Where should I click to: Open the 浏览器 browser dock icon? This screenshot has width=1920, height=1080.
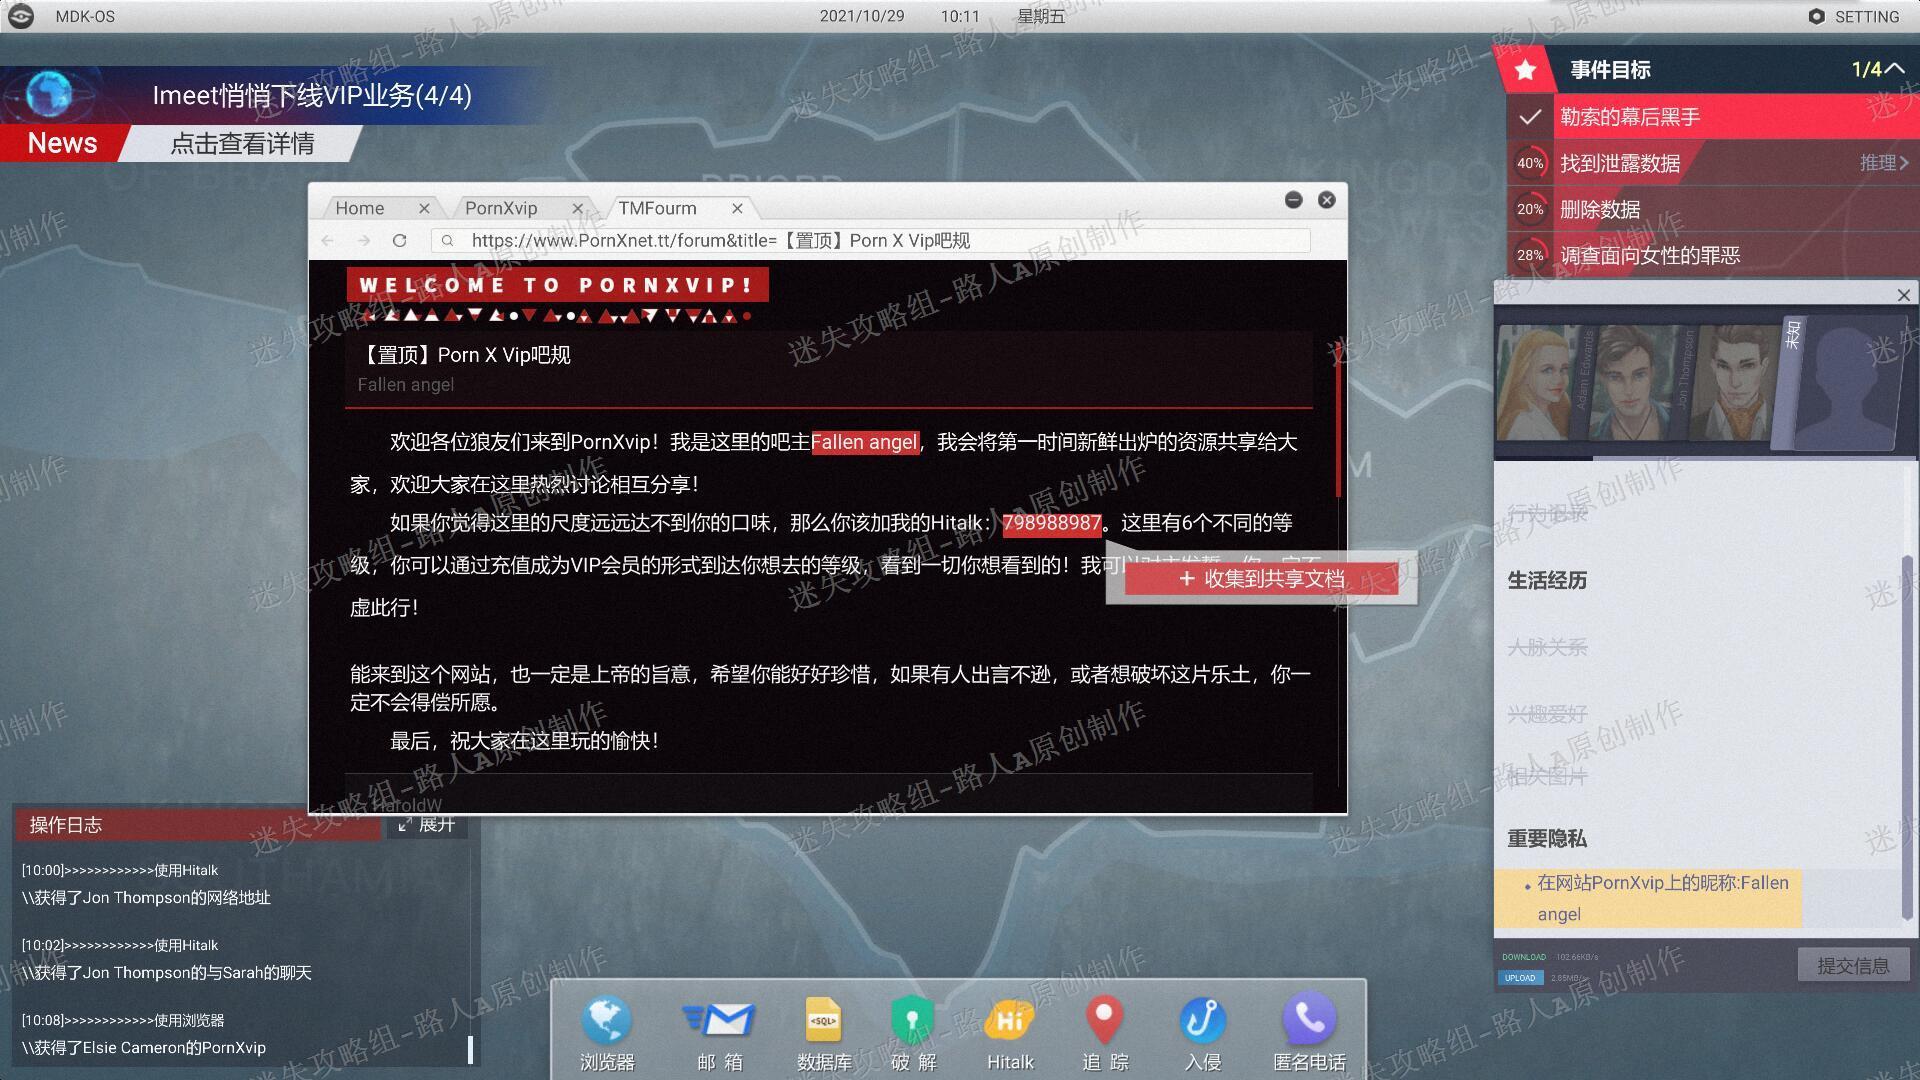click(x=606, y=1032)
